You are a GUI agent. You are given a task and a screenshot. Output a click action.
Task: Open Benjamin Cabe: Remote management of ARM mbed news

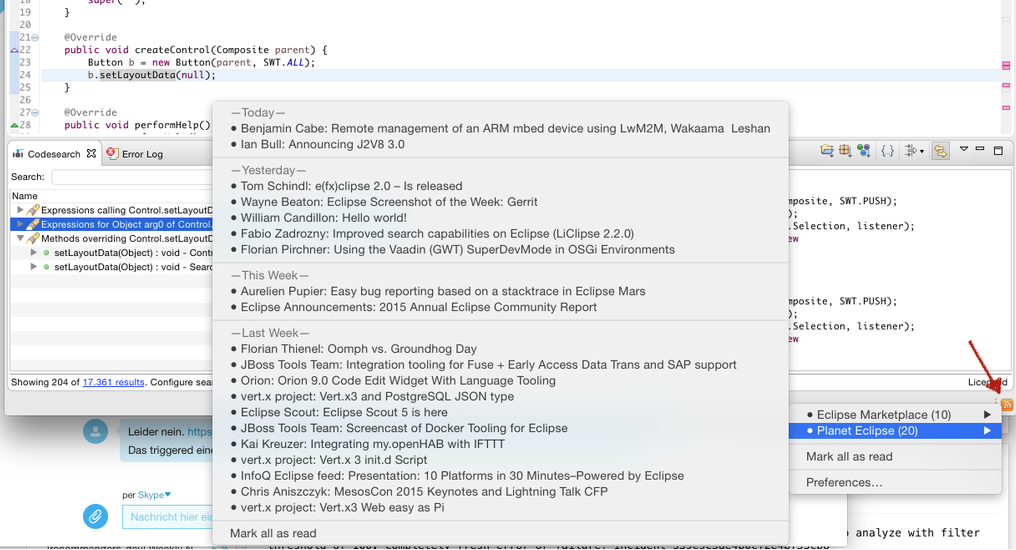pos(500,128)
